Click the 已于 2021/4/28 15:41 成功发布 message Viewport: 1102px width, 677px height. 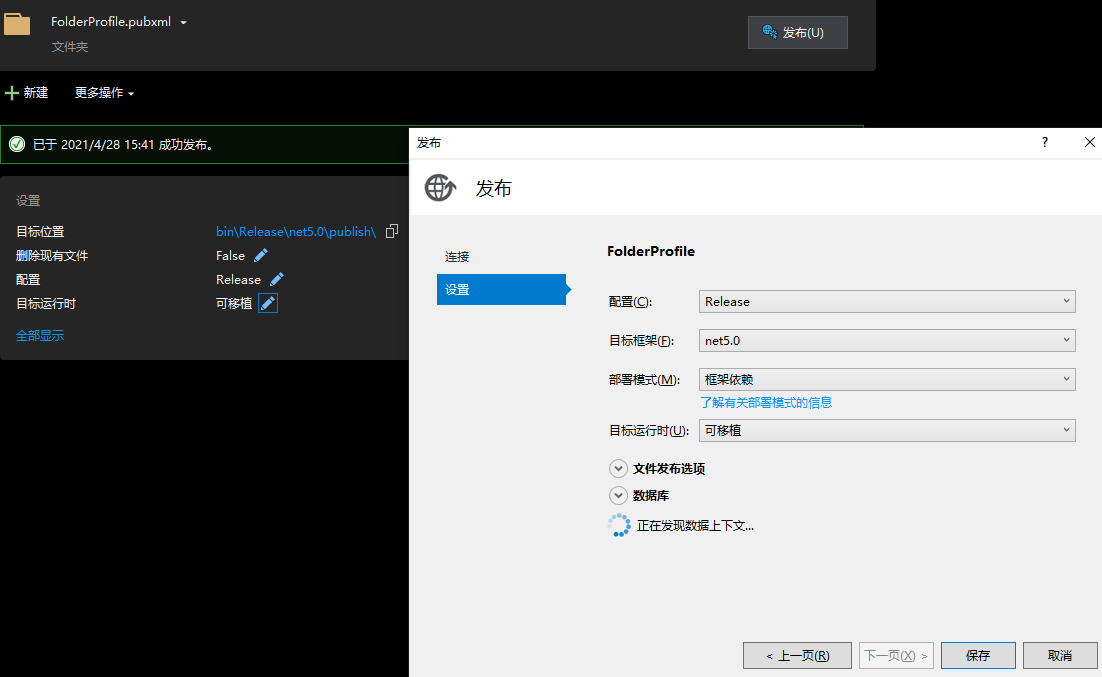123,144
